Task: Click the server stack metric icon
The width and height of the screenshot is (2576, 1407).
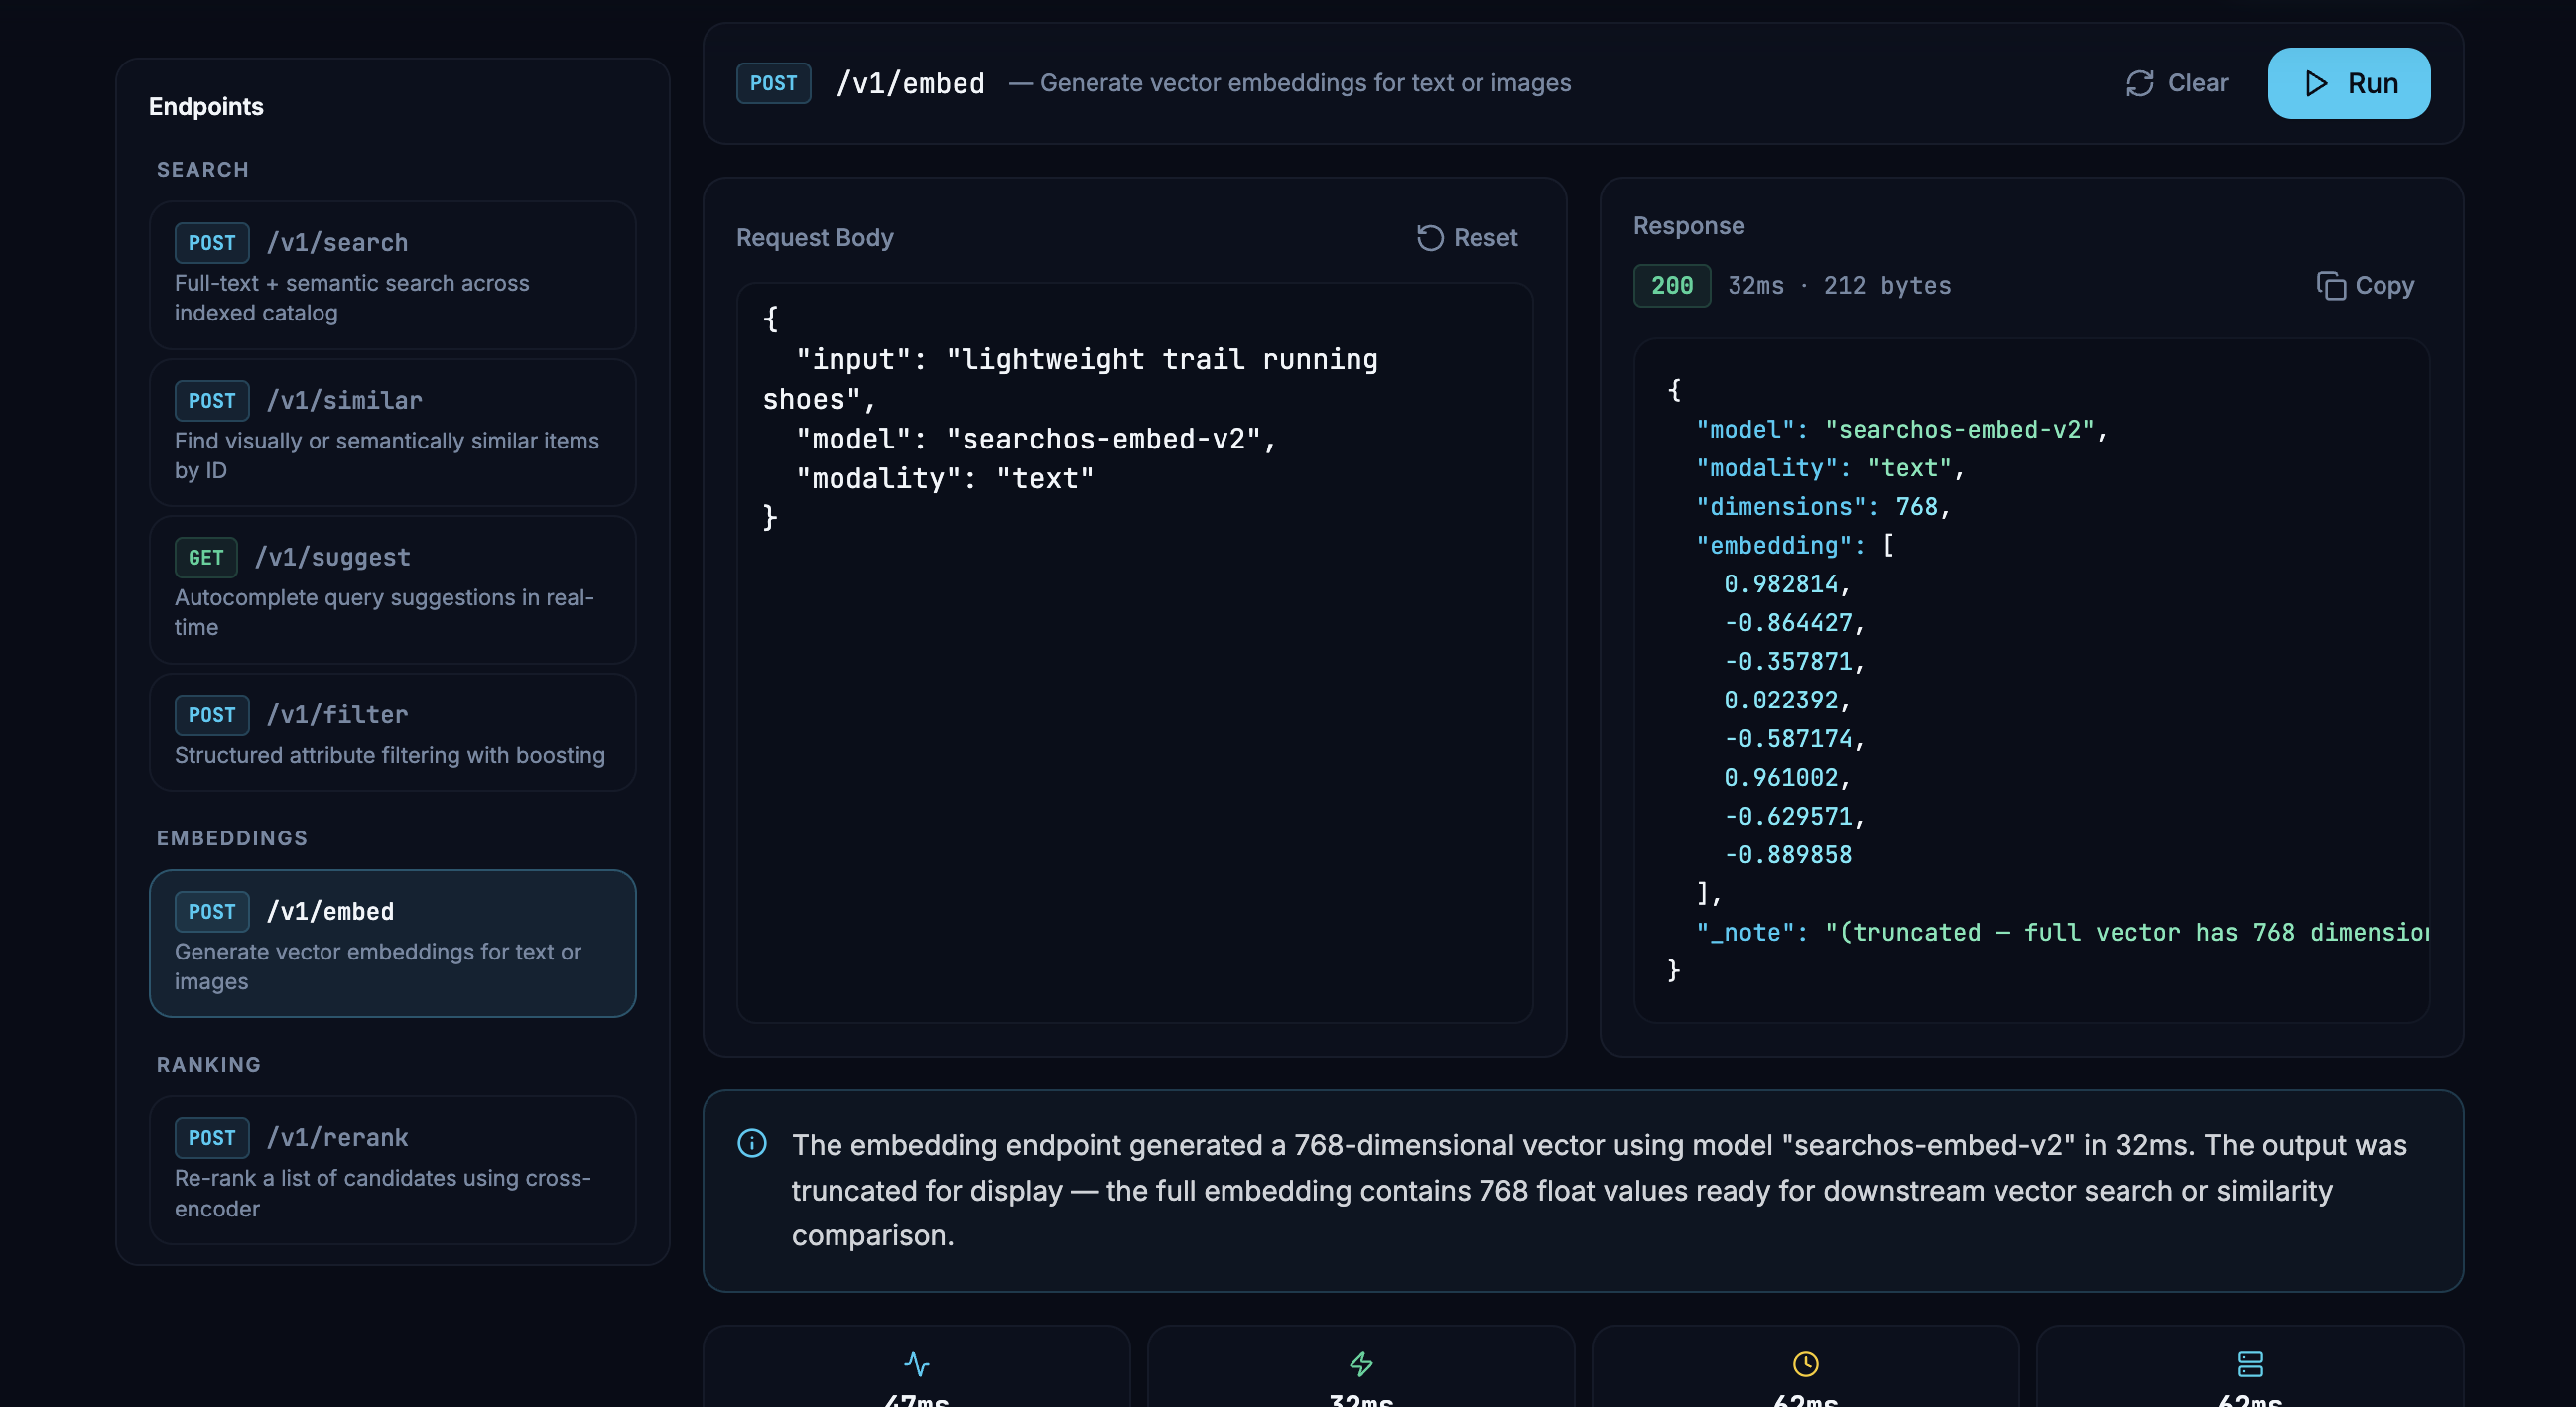Action: tap(2249, 1364)
